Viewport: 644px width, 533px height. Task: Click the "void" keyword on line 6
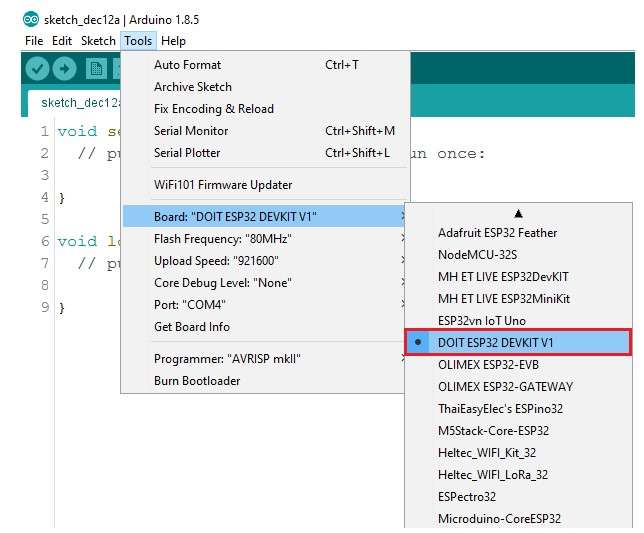77,241
